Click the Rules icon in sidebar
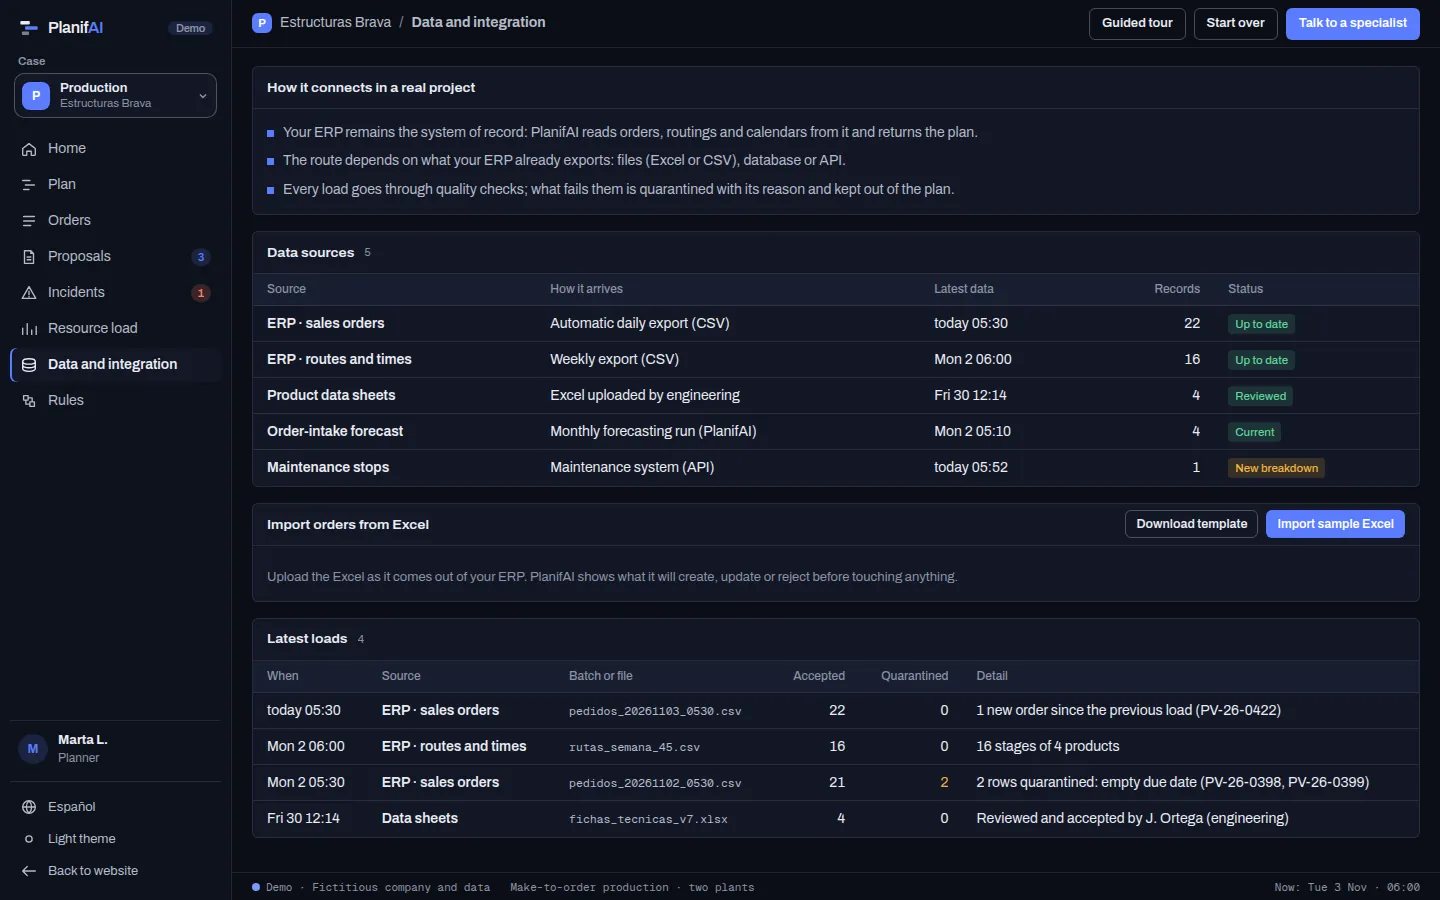Viewport: 1440px width, 900px height. coord(29,401)
